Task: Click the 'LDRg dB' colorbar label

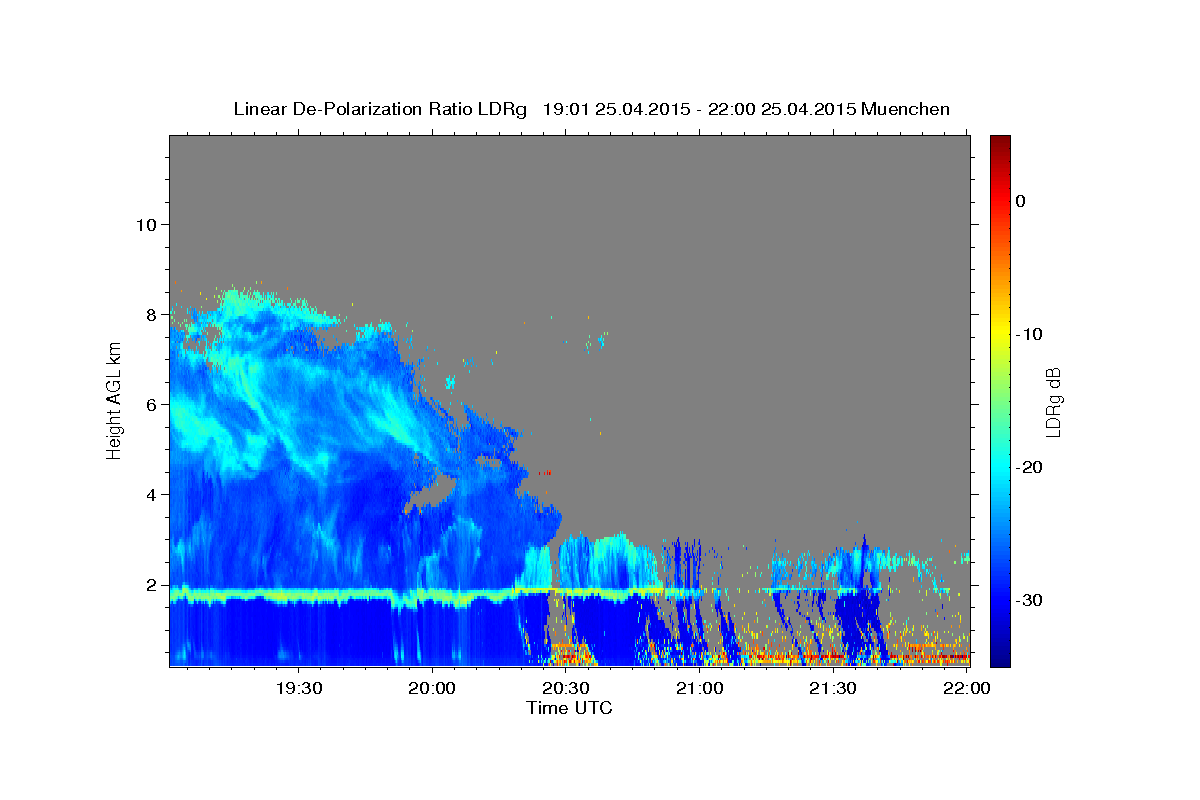Action: (1052, 402)
